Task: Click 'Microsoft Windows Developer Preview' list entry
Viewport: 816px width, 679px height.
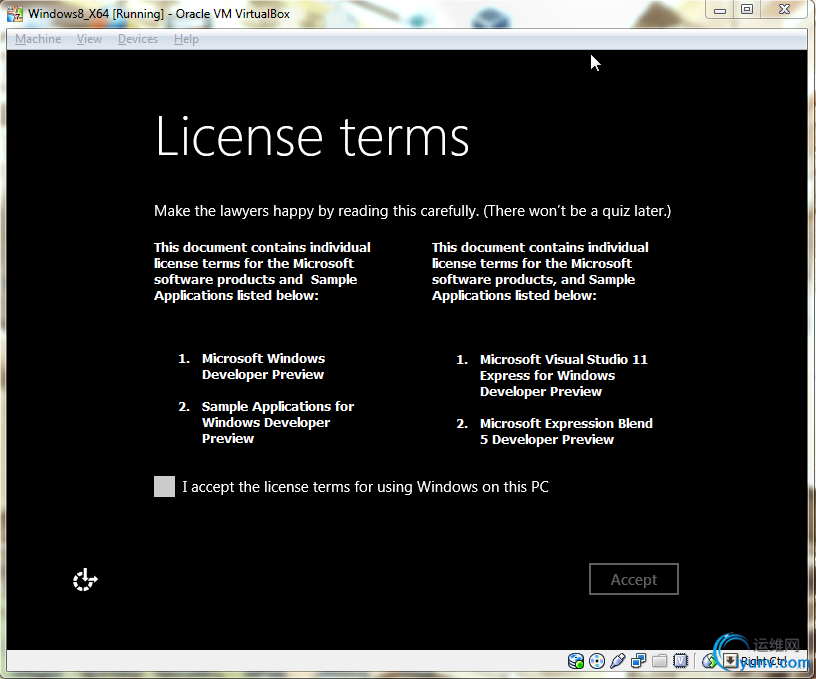Action: click(263, 366)
